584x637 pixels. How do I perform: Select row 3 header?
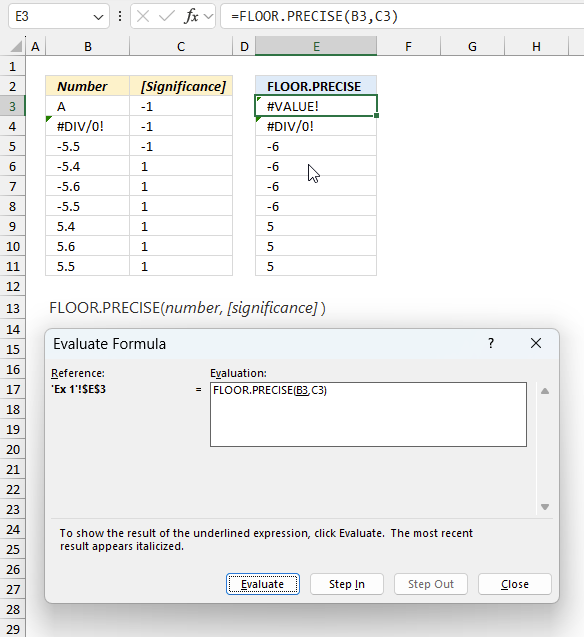(x=13, y=106)
